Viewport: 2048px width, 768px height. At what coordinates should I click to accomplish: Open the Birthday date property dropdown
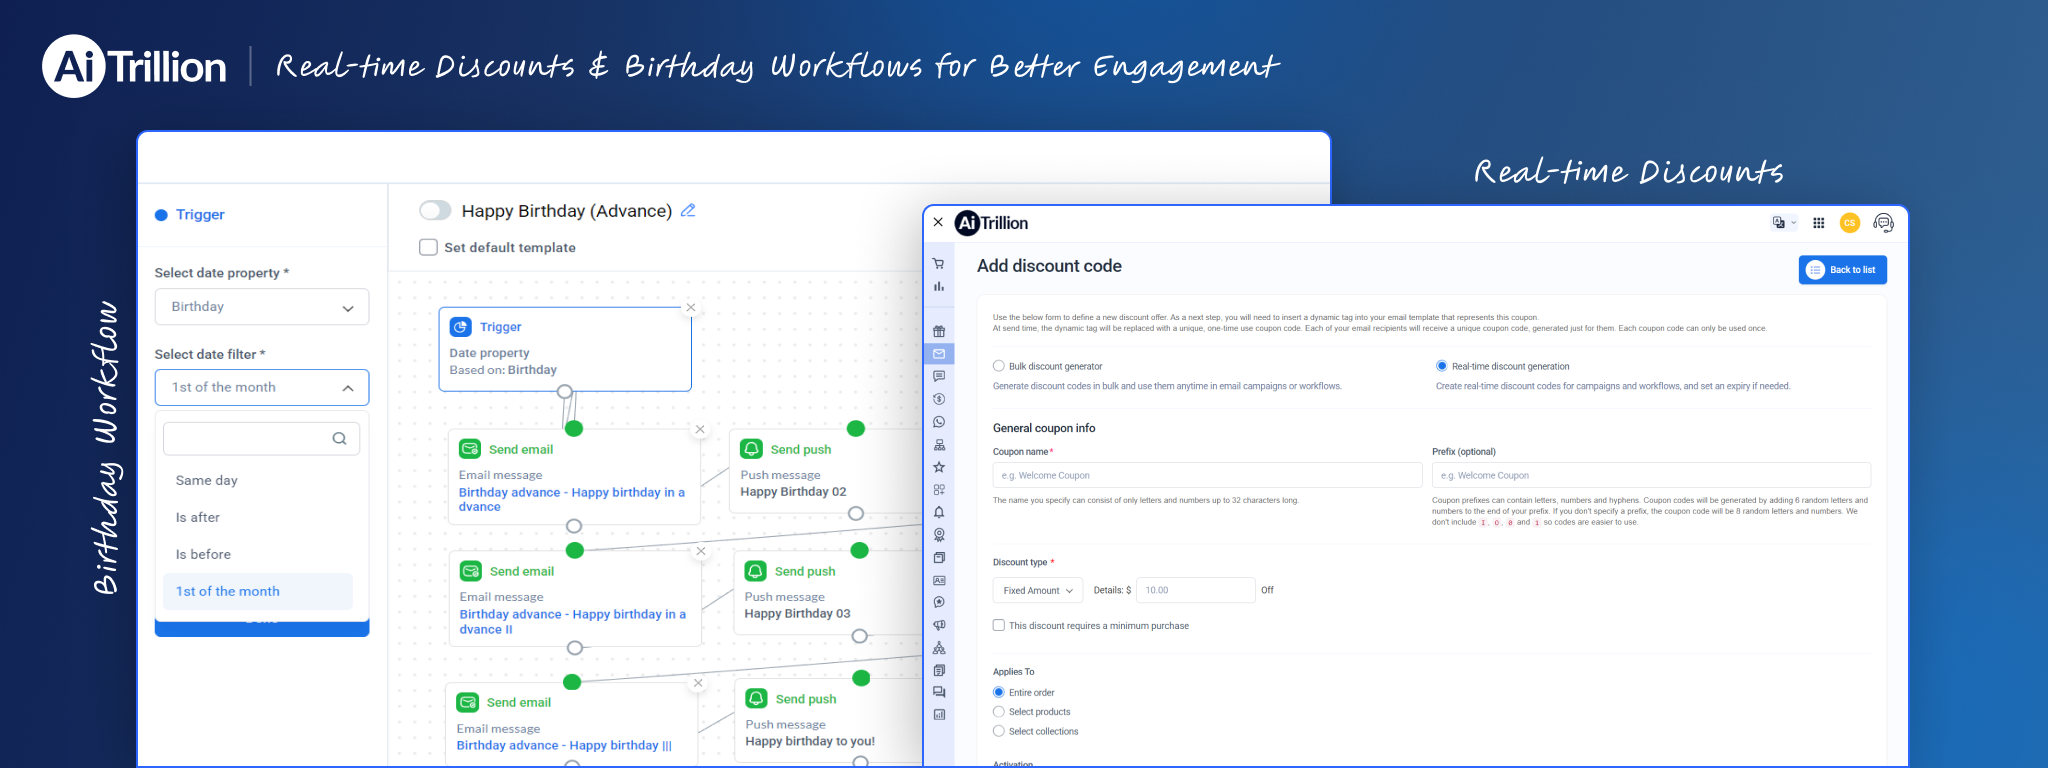coord(262,307)
